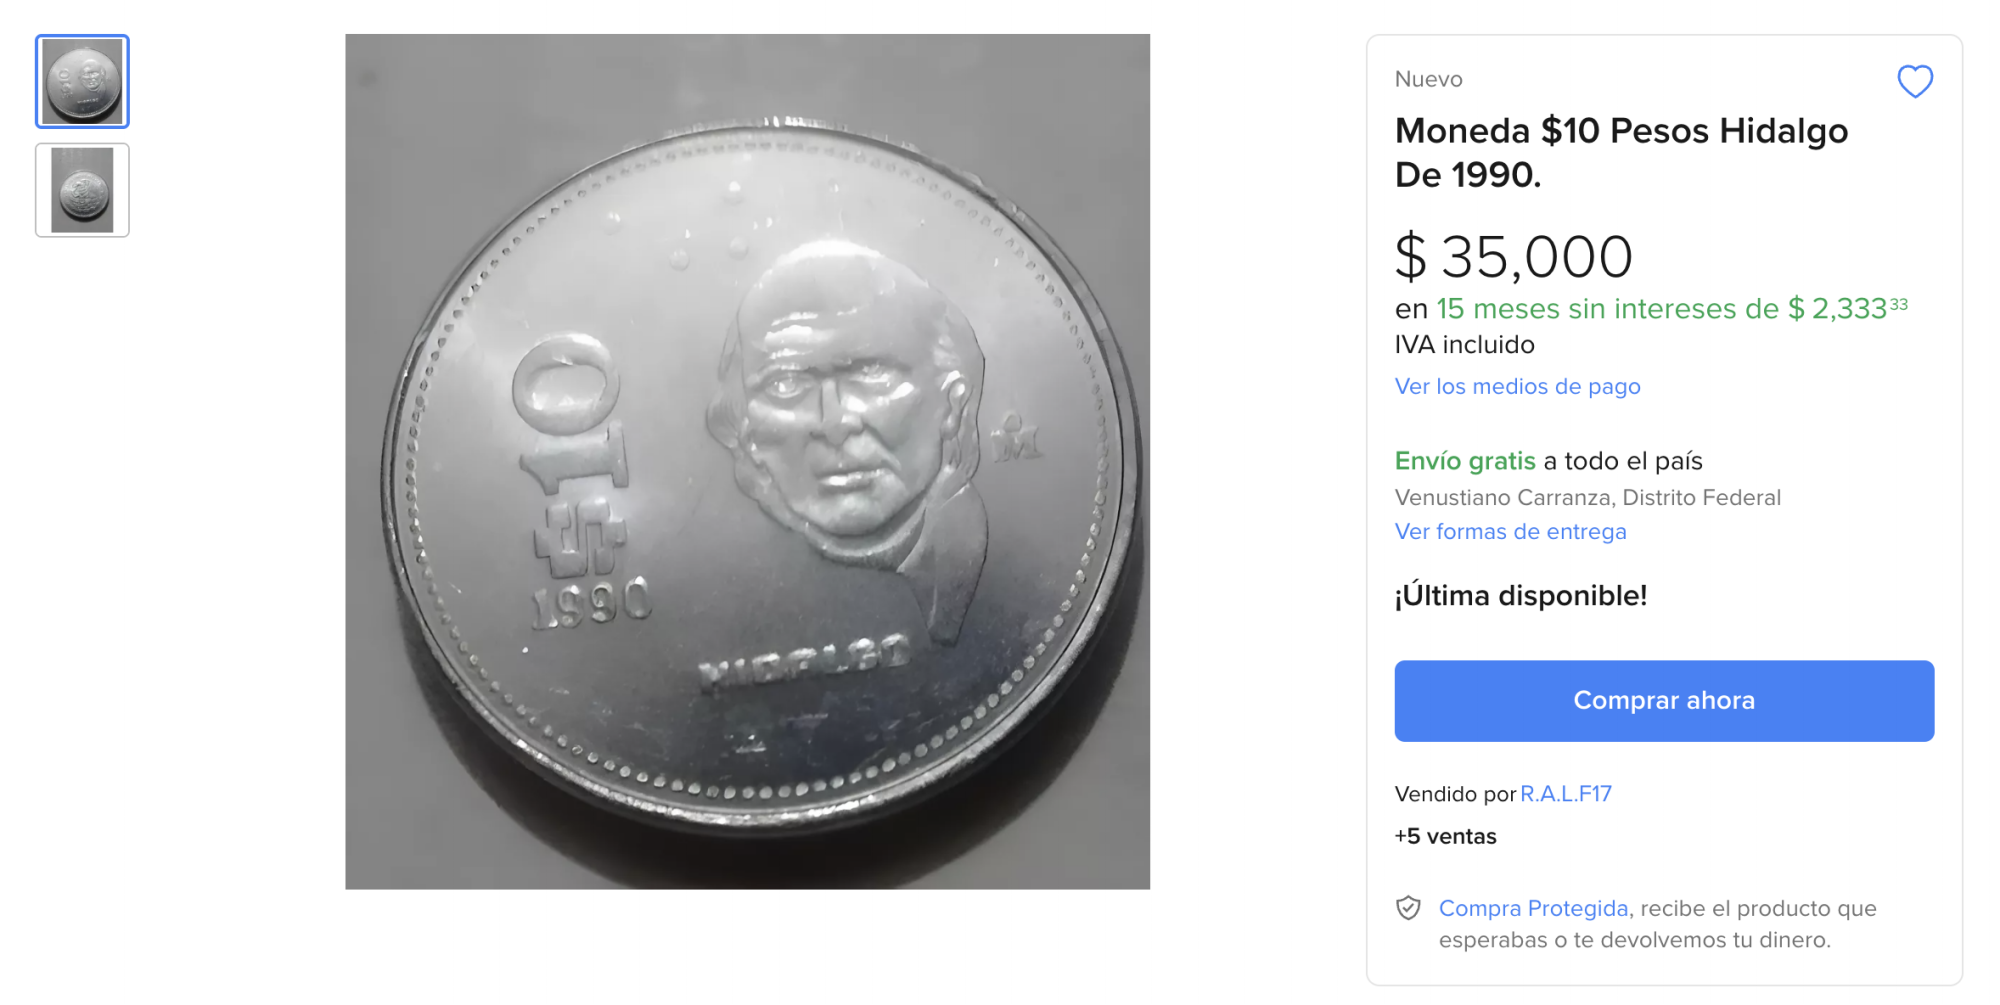Select the first coin thumbnail
The image size is (2000, 1005).
[82, 82]
